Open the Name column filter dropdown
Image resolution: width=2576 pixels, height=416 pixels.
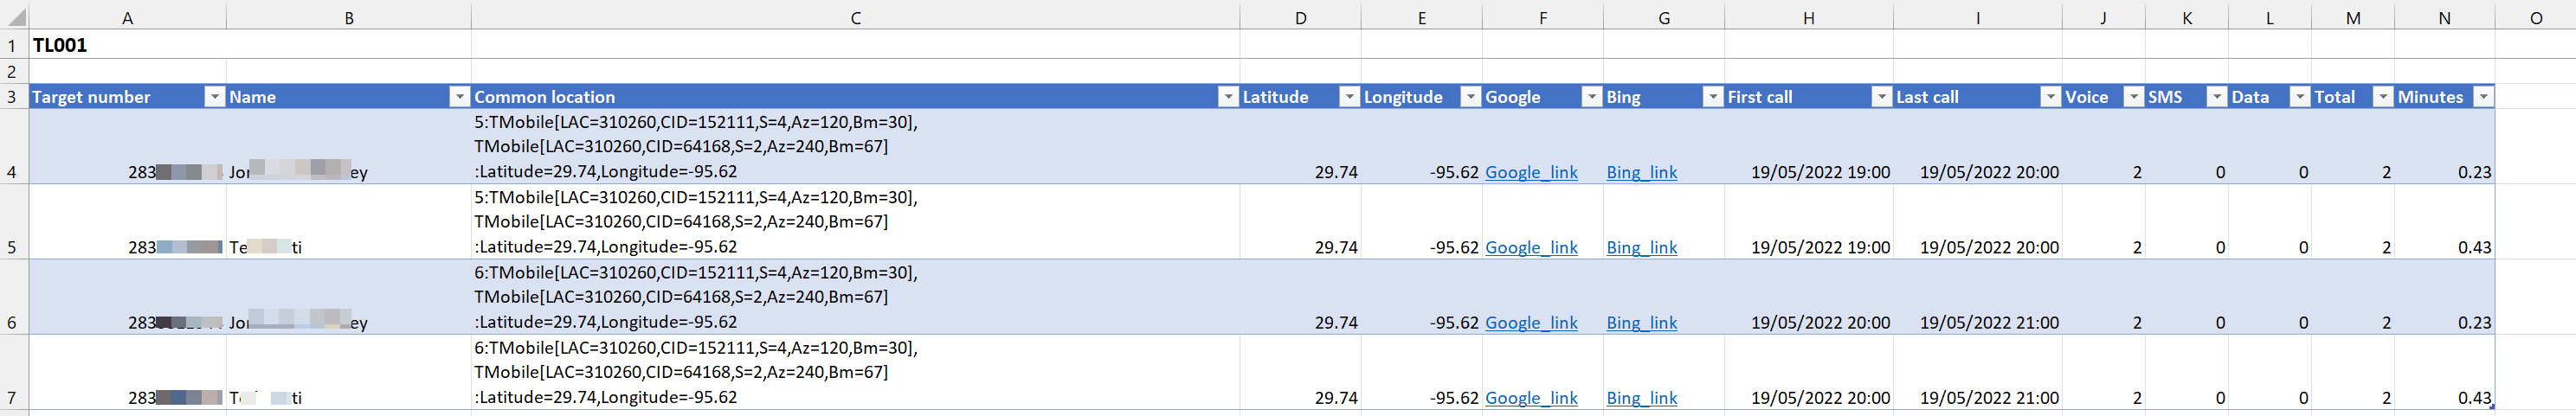(459, 97)
